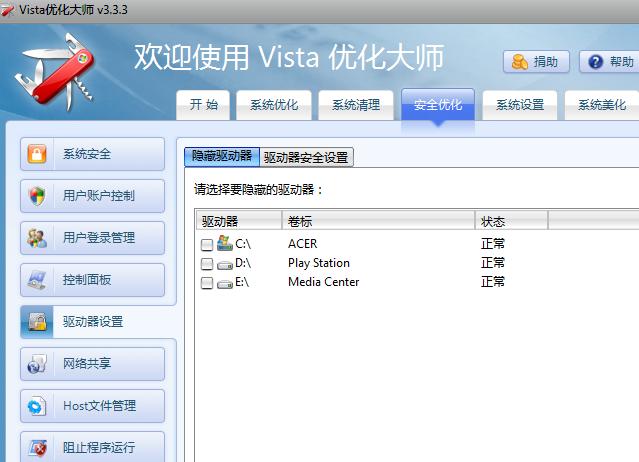Screen dimensions: 639x462
Task: Click the C:\ drive letter text
Action: coord(243,244)
